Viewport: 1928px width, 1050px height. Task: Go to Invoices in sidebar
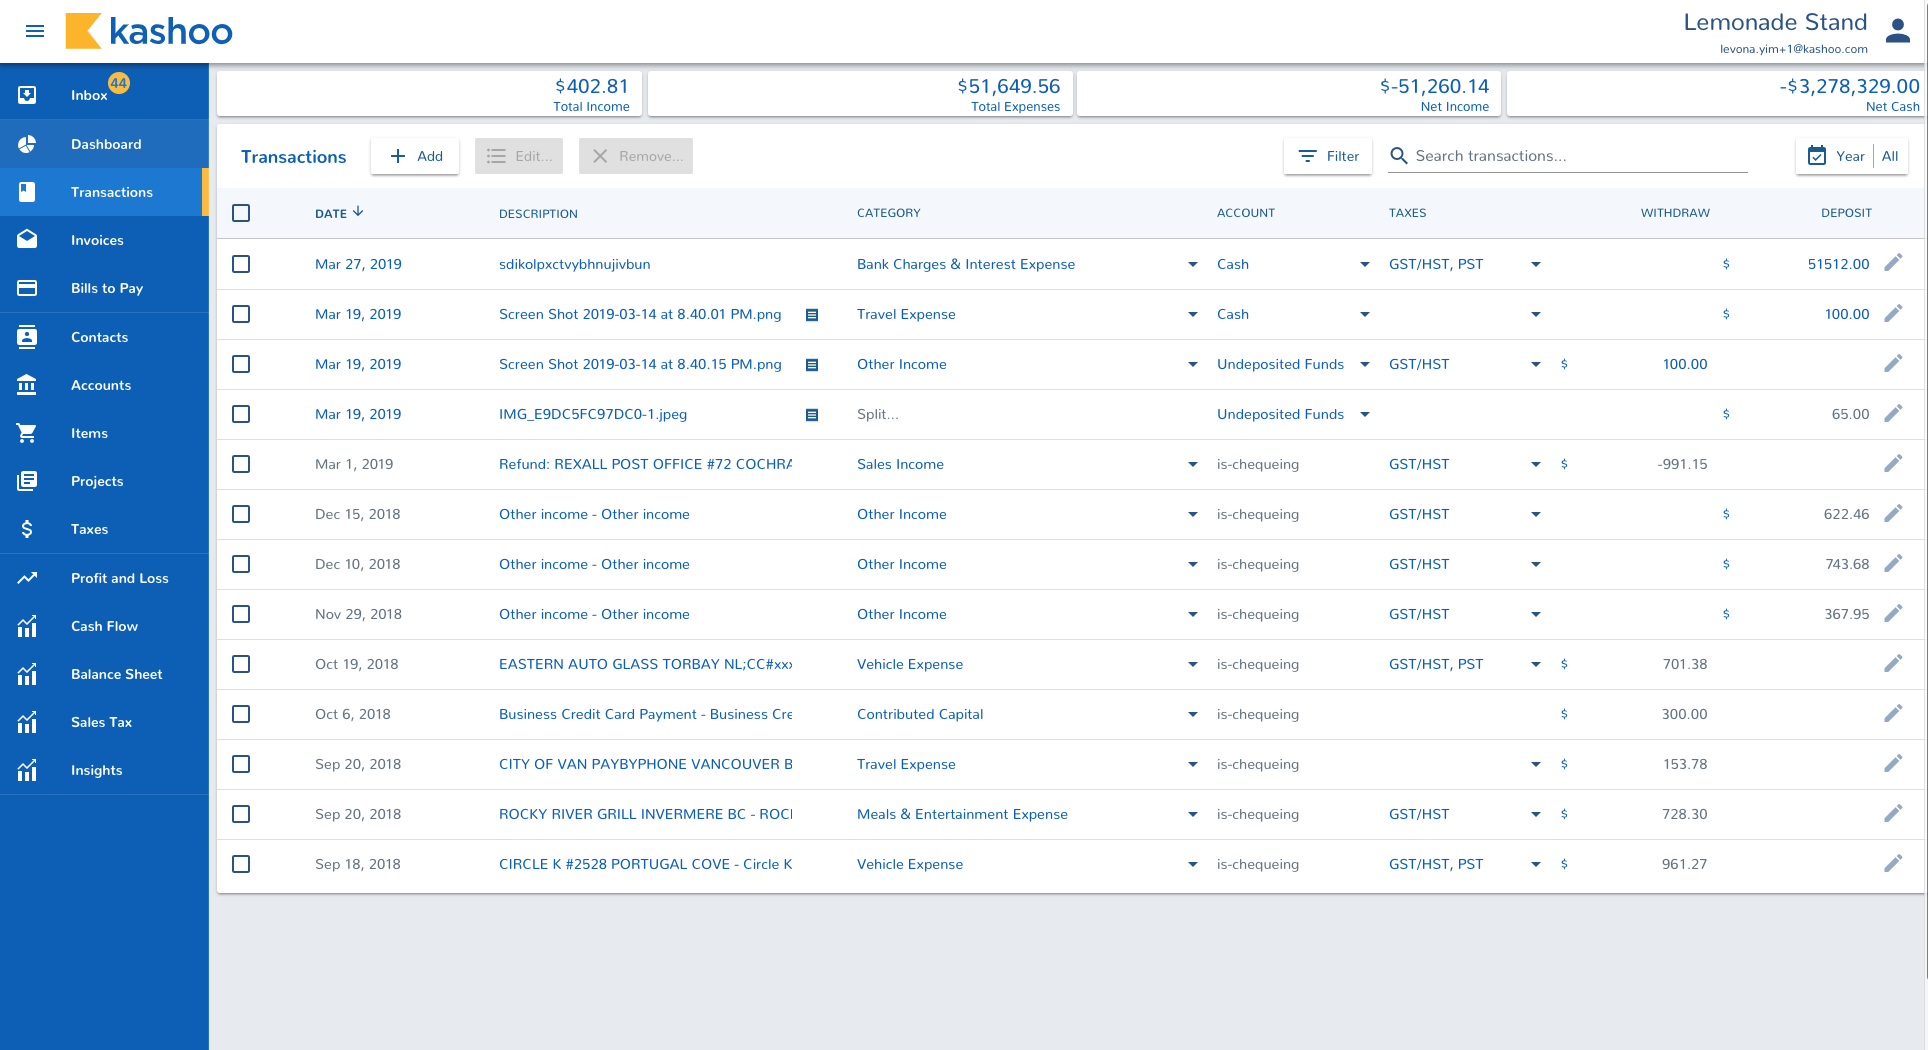tap(97, 240)
